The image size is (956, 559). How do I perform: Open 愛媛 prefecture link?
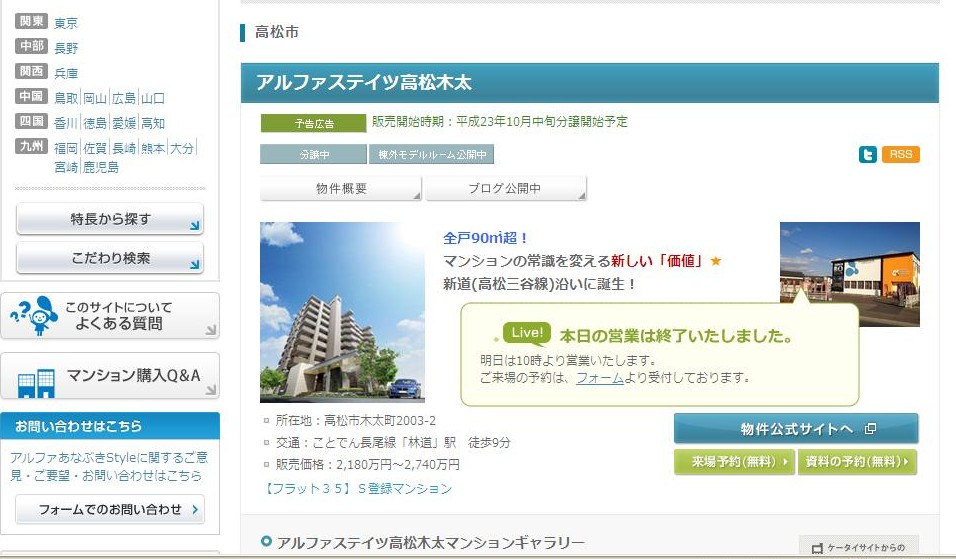[x=124, y=123]
